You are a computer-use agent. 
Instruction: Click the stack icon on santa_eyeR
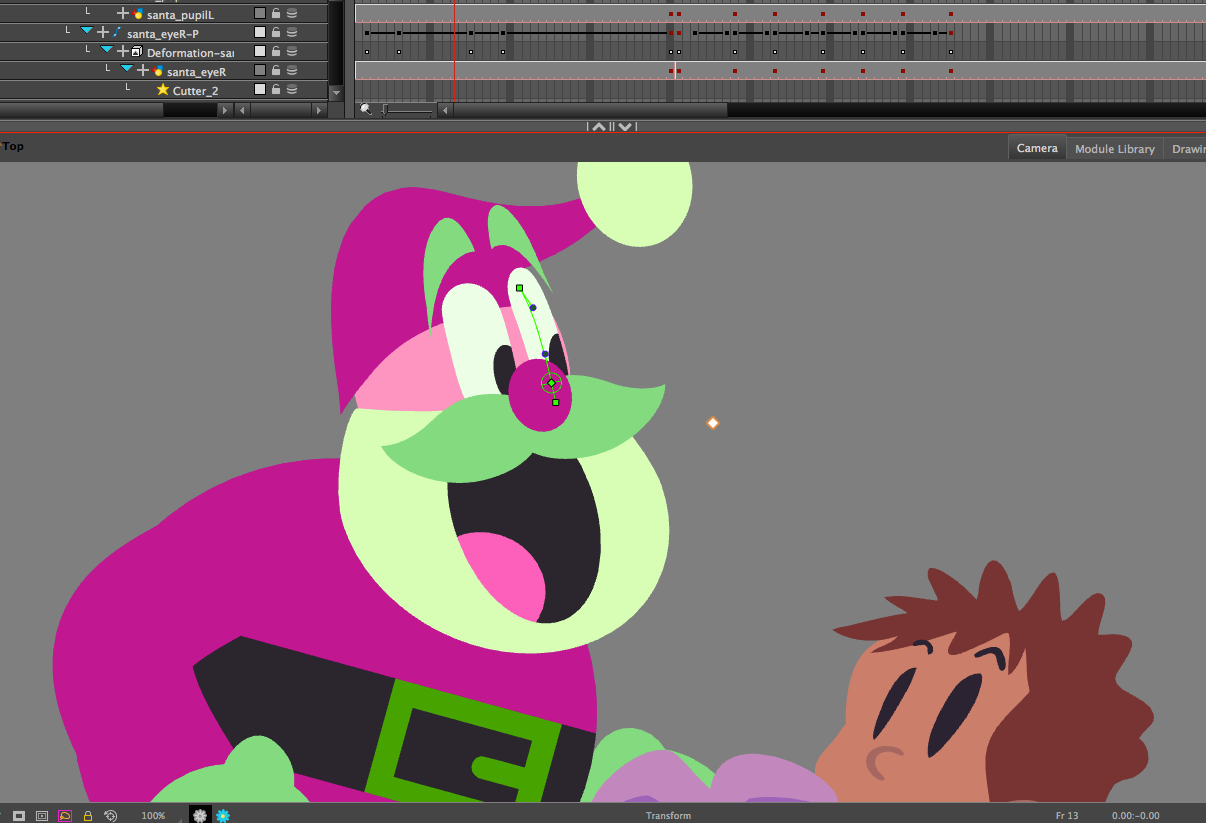coord(292,71)
